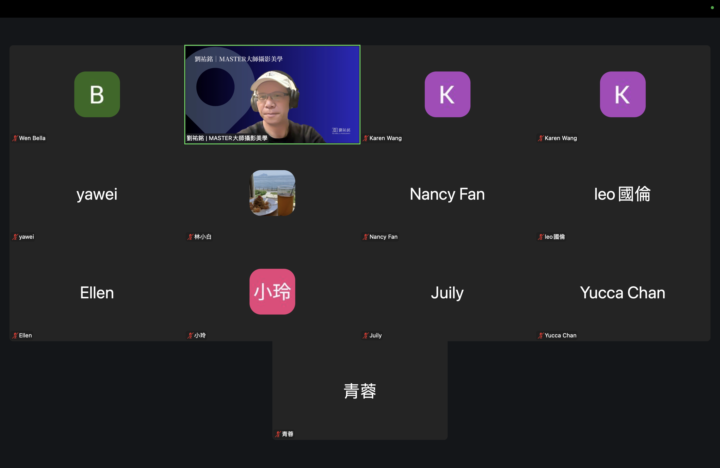The image size is (720, 468).
Task: Click Wen Bella's green B avatar
Action: point(97,94)
